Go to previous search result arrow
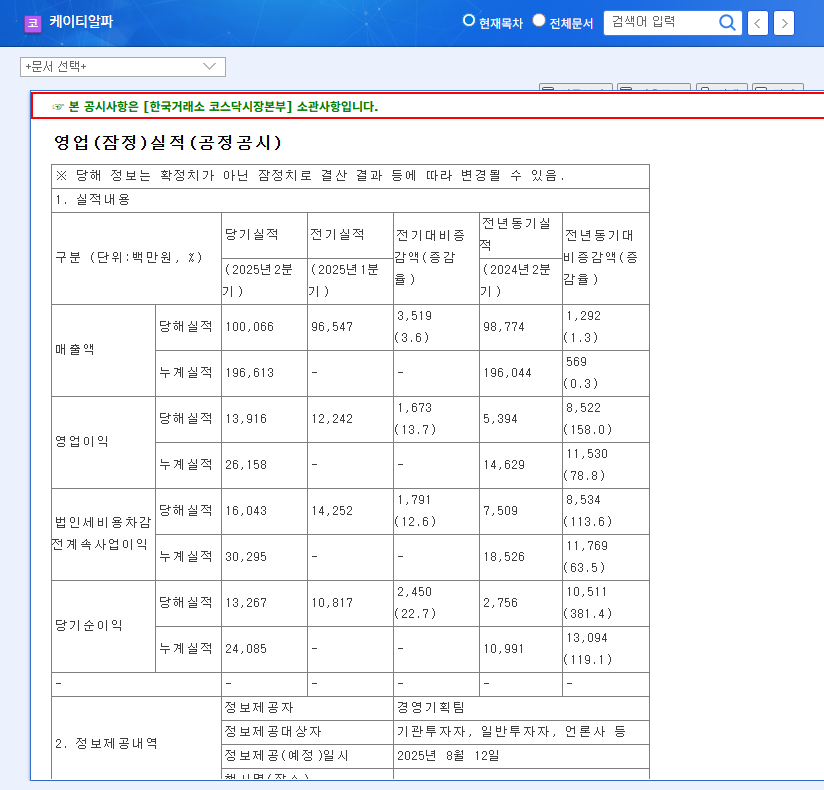 (758, 23)
